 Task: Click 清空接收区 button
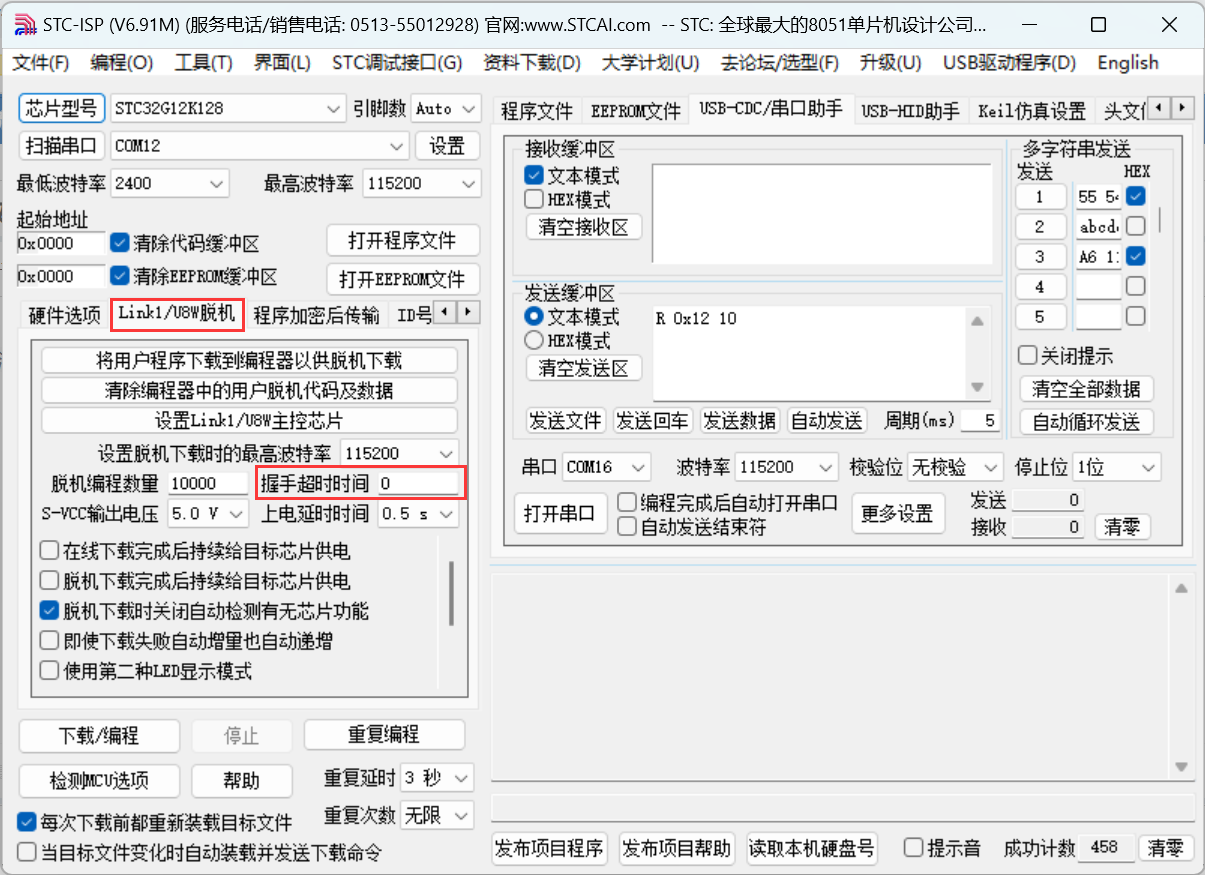[x=584, y=227]
